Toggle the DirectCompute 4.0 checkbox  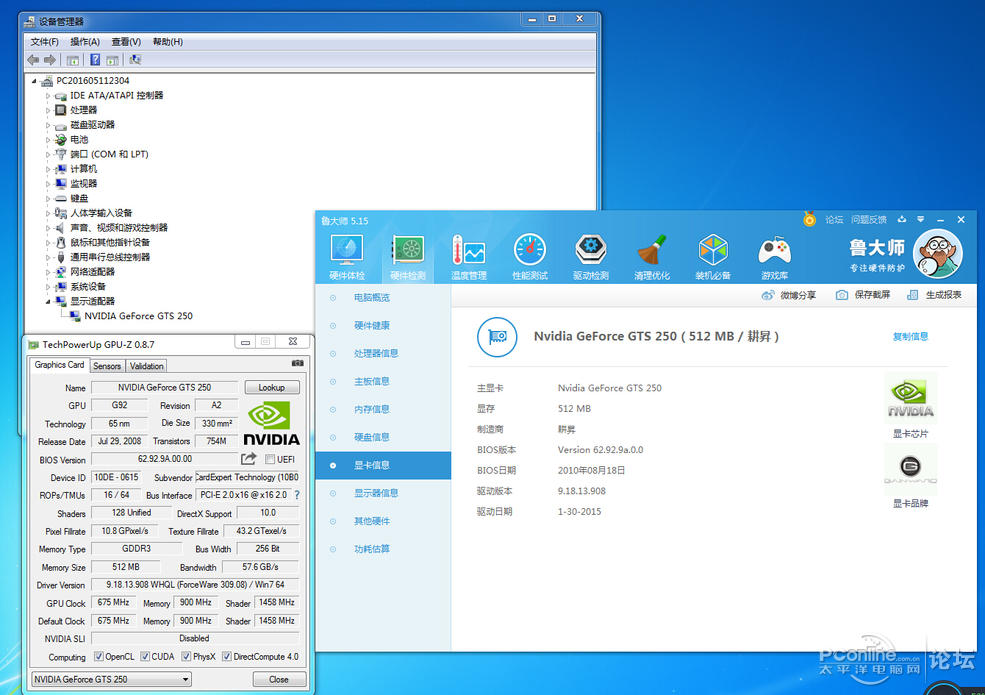point(227,657)
